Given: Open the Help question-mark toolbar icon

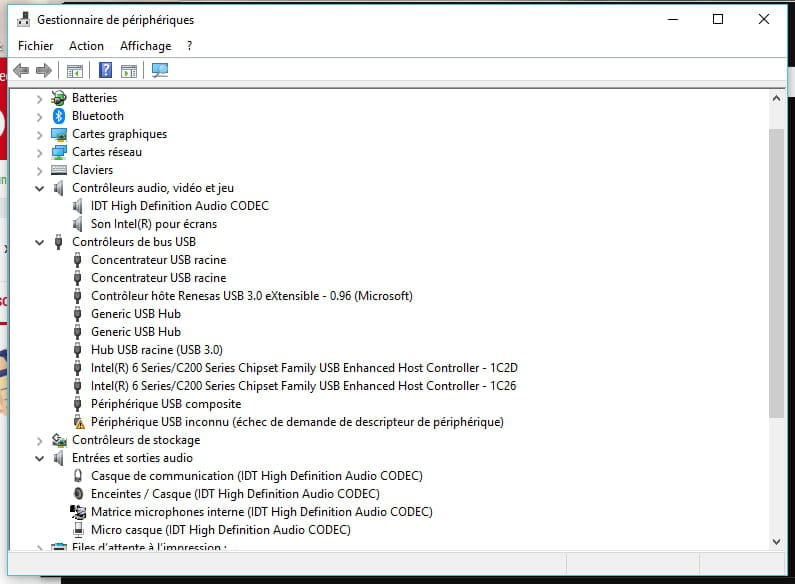Looking at the screenshot, I should pos(105,70).
